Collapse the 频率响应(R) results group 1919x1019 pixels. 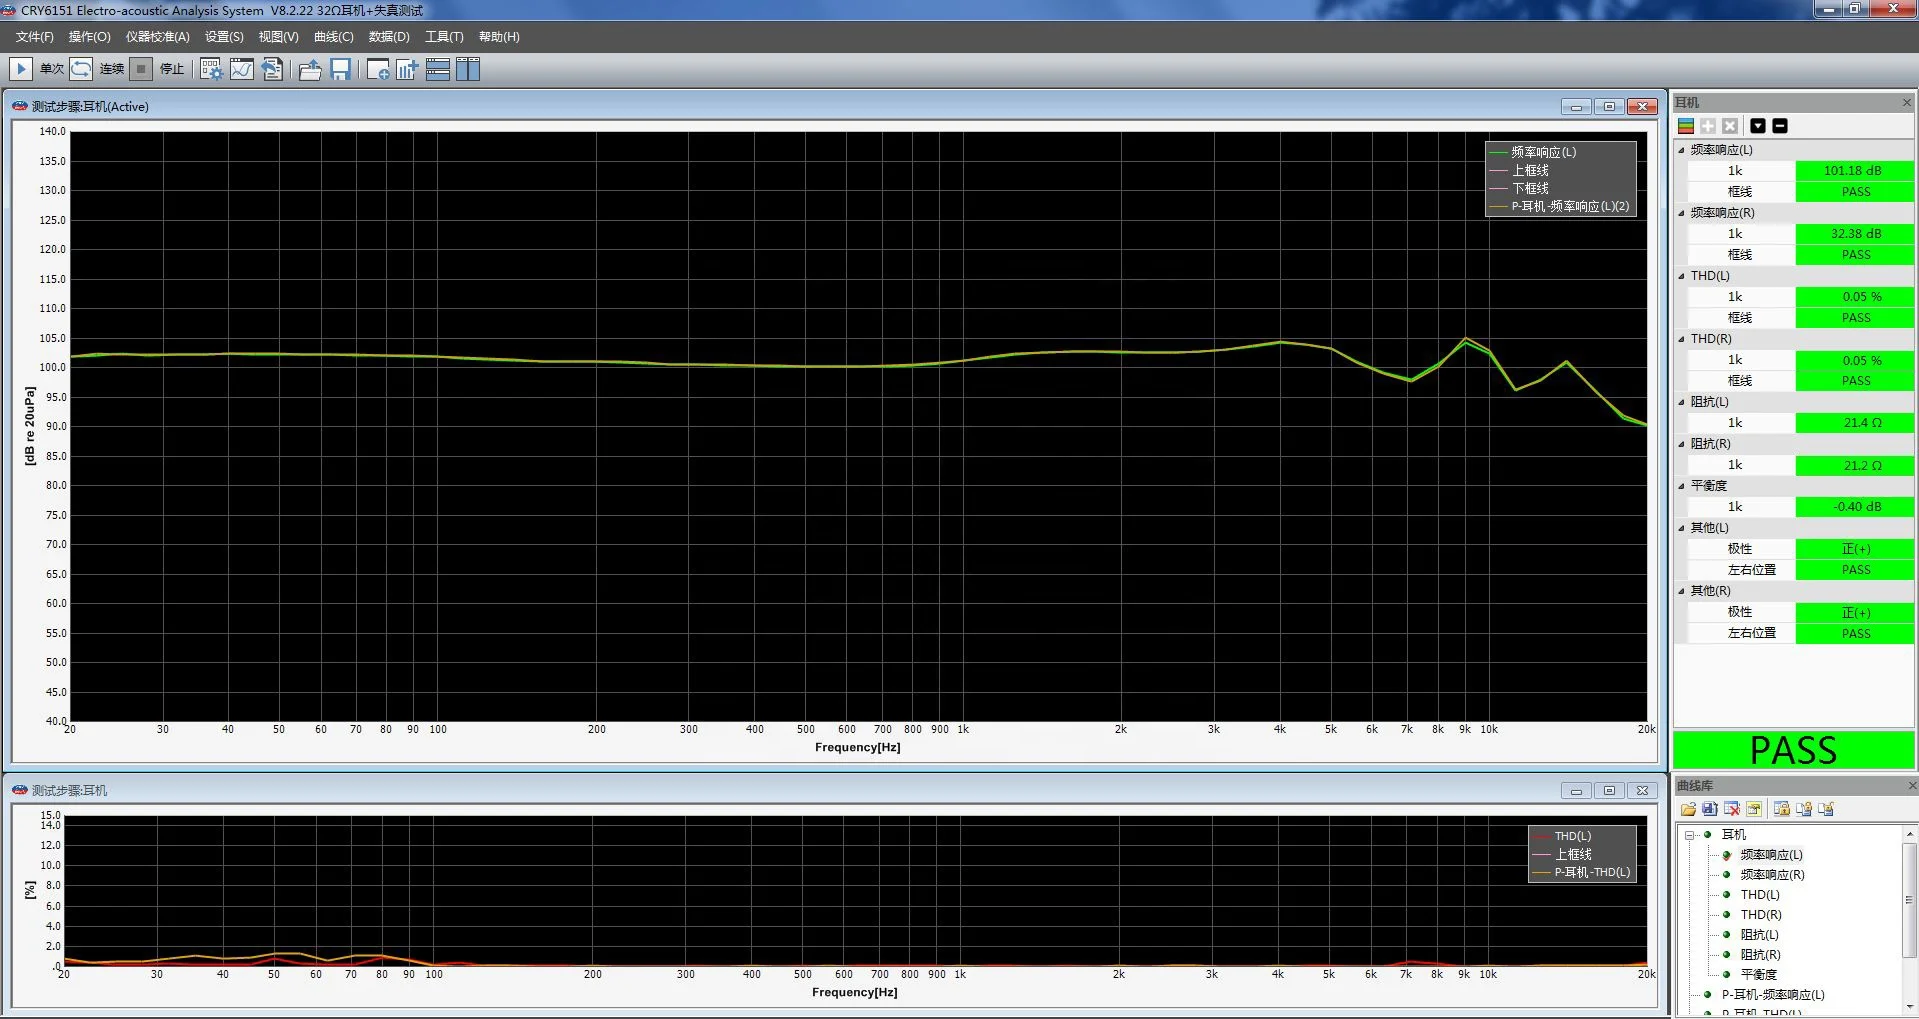(x=1681, y=213)
